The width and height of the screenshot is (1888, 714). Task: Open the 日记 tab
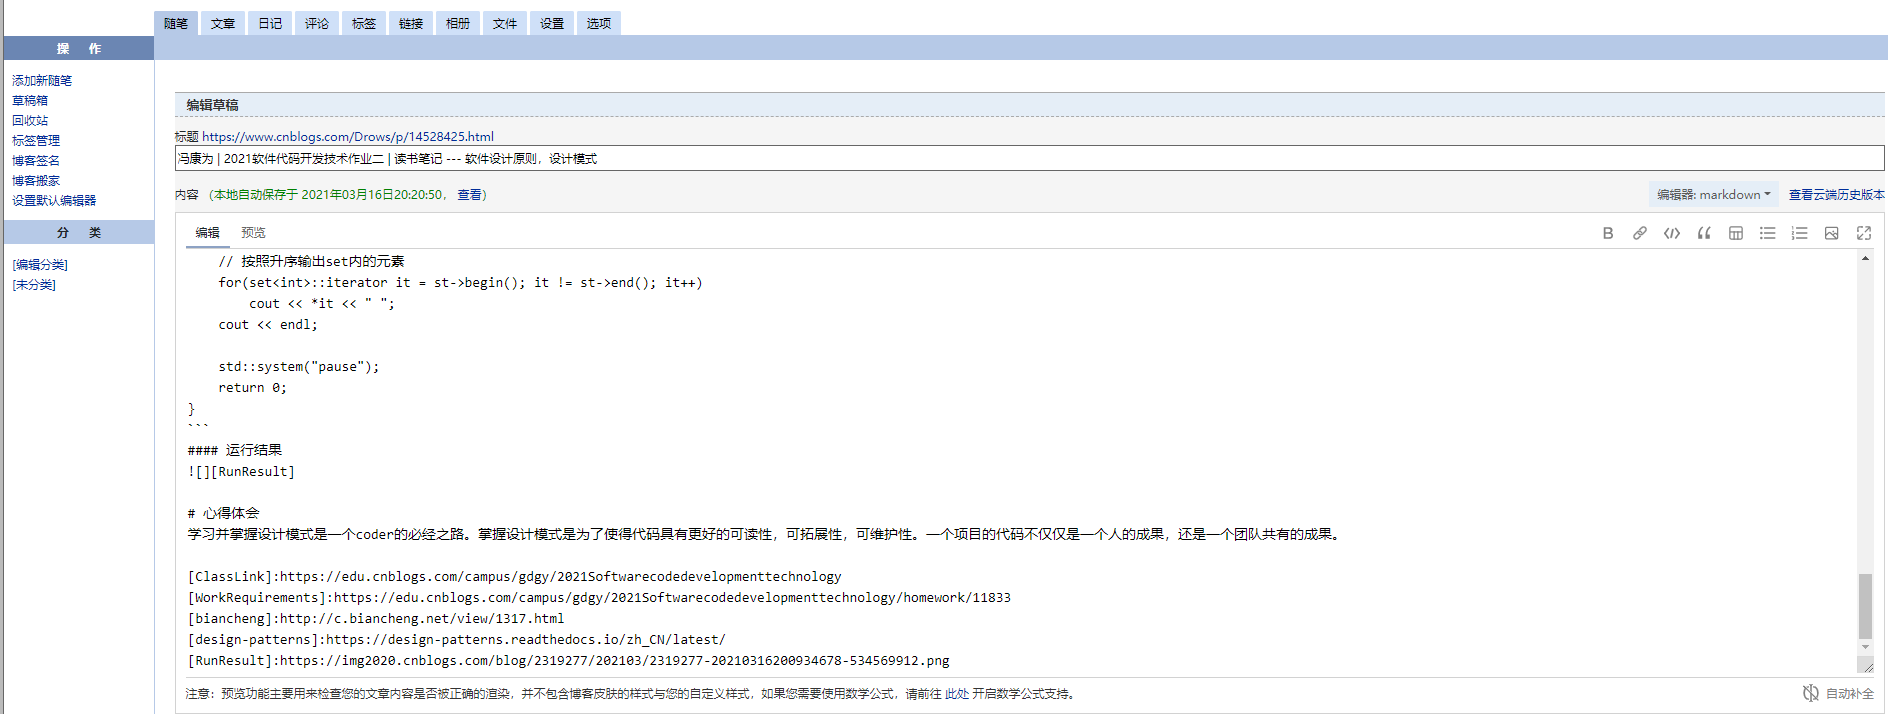[x=270, y=23]
